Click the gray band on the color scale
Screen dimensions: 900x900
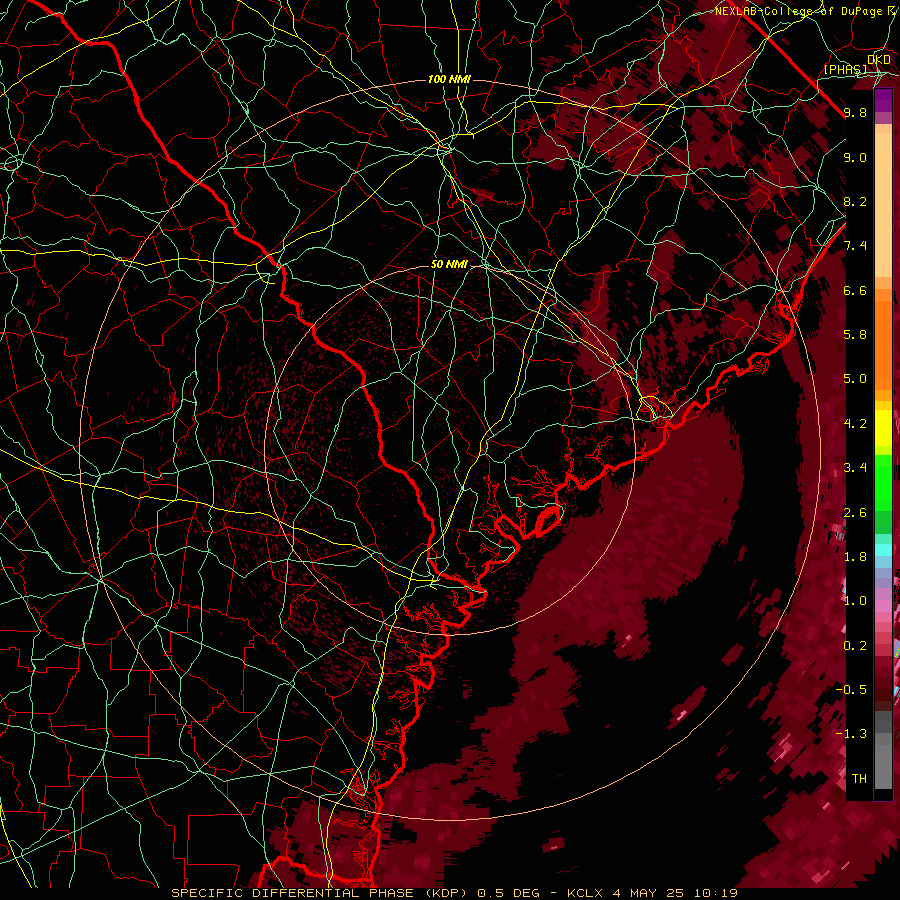[x=883, y=749]
